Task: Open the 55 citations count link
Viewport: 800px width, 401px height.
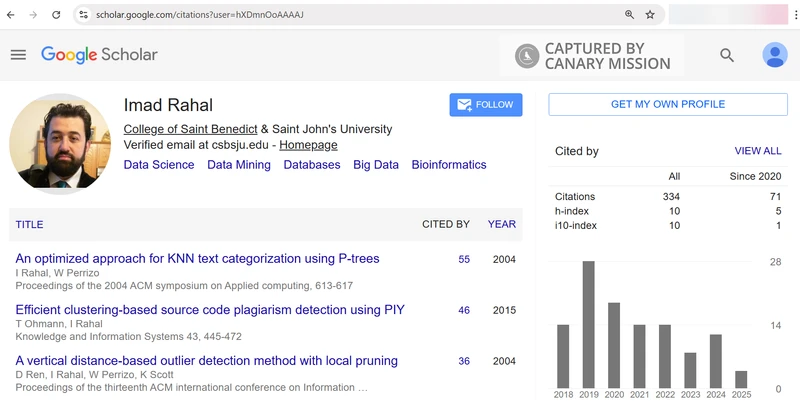Action: [x=464, y=259]
